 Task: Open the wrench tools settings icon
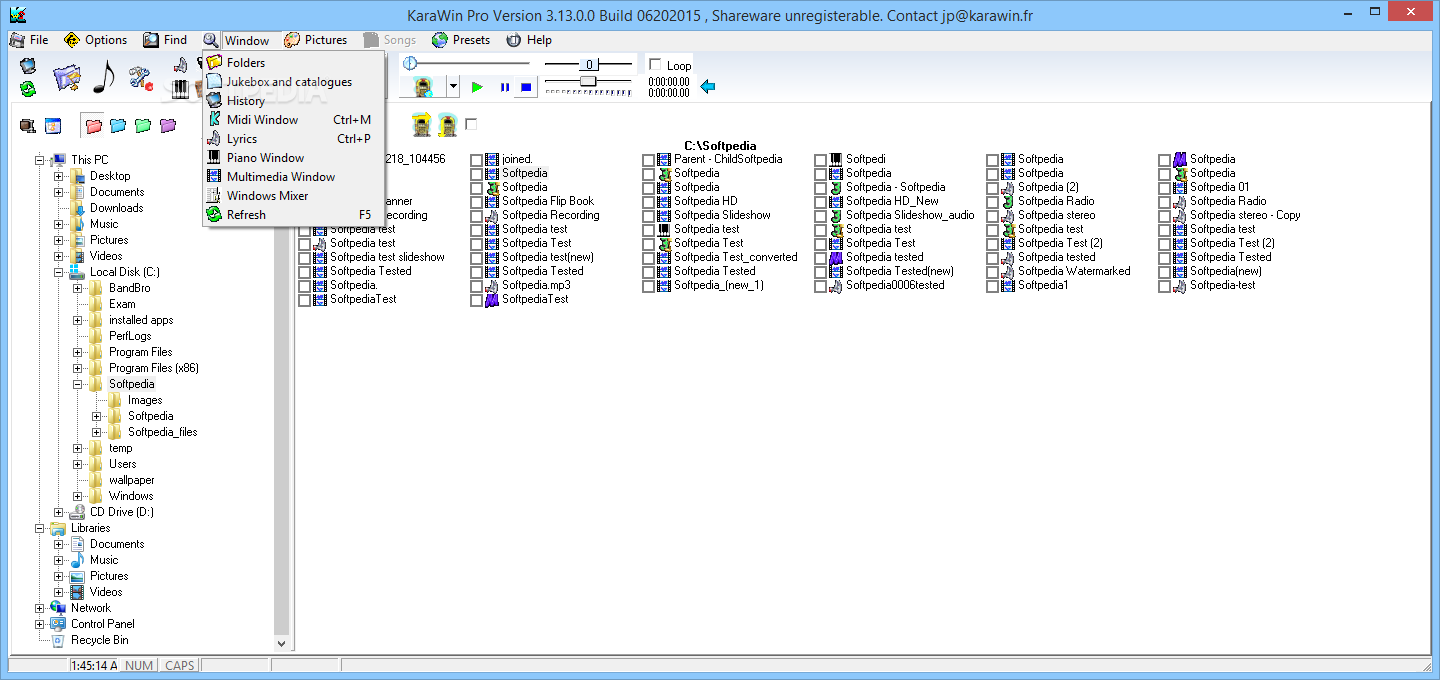pyautogui.click(x=140, y=78)
